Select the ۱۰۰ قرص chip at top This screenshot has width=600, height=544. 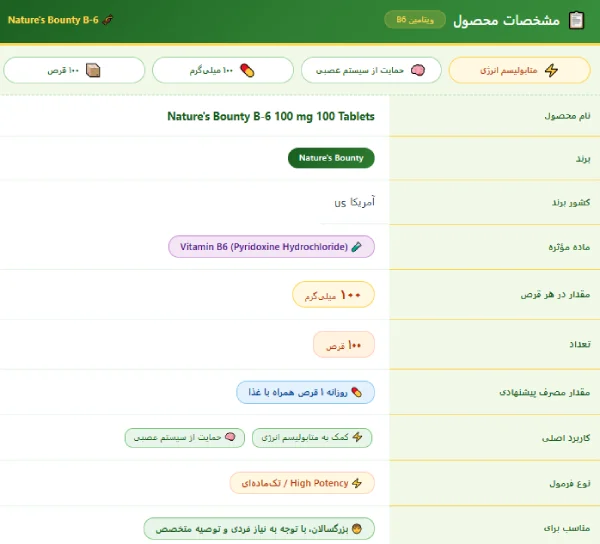[74, 70]
